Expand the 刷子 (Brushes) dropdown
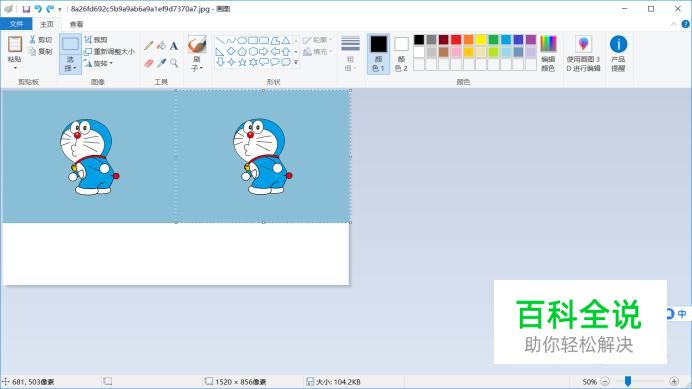 [x=197, y=64]
